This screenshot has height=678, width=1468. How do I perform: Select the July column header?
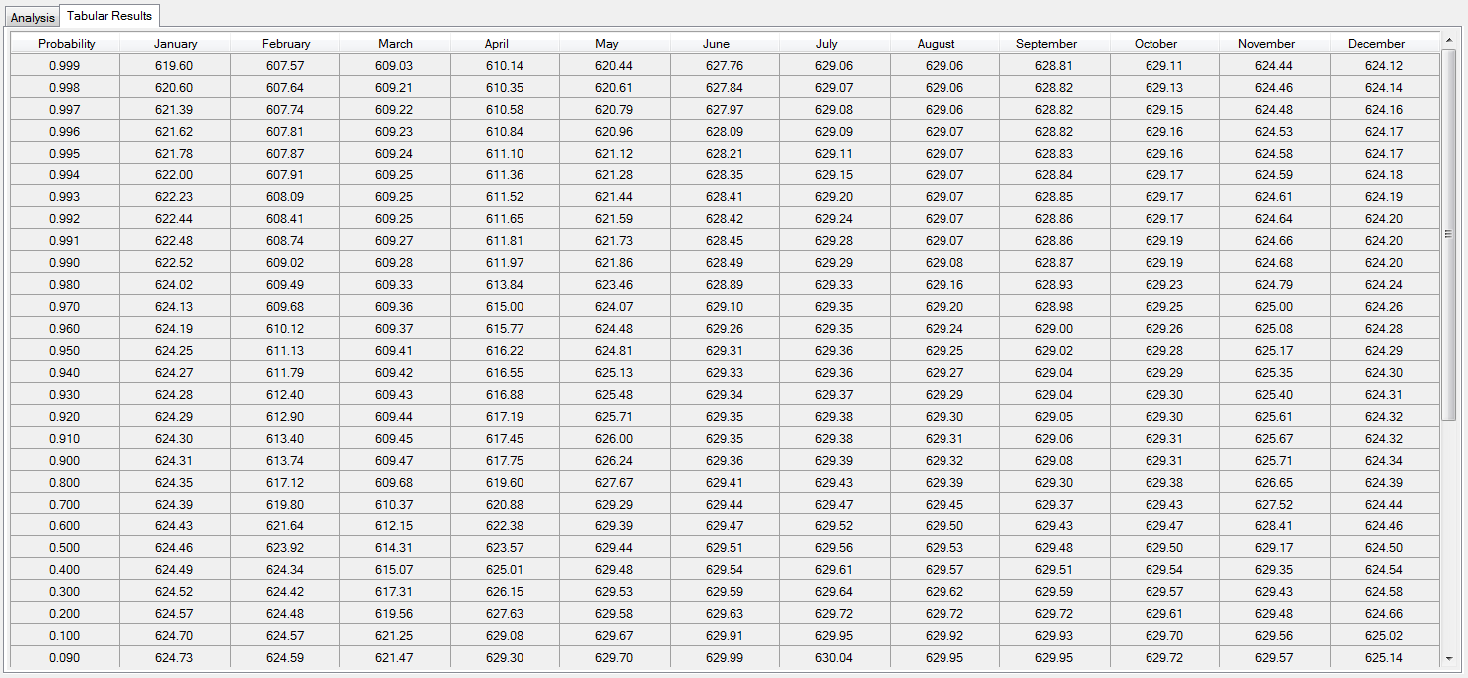(x=826, y=43)
